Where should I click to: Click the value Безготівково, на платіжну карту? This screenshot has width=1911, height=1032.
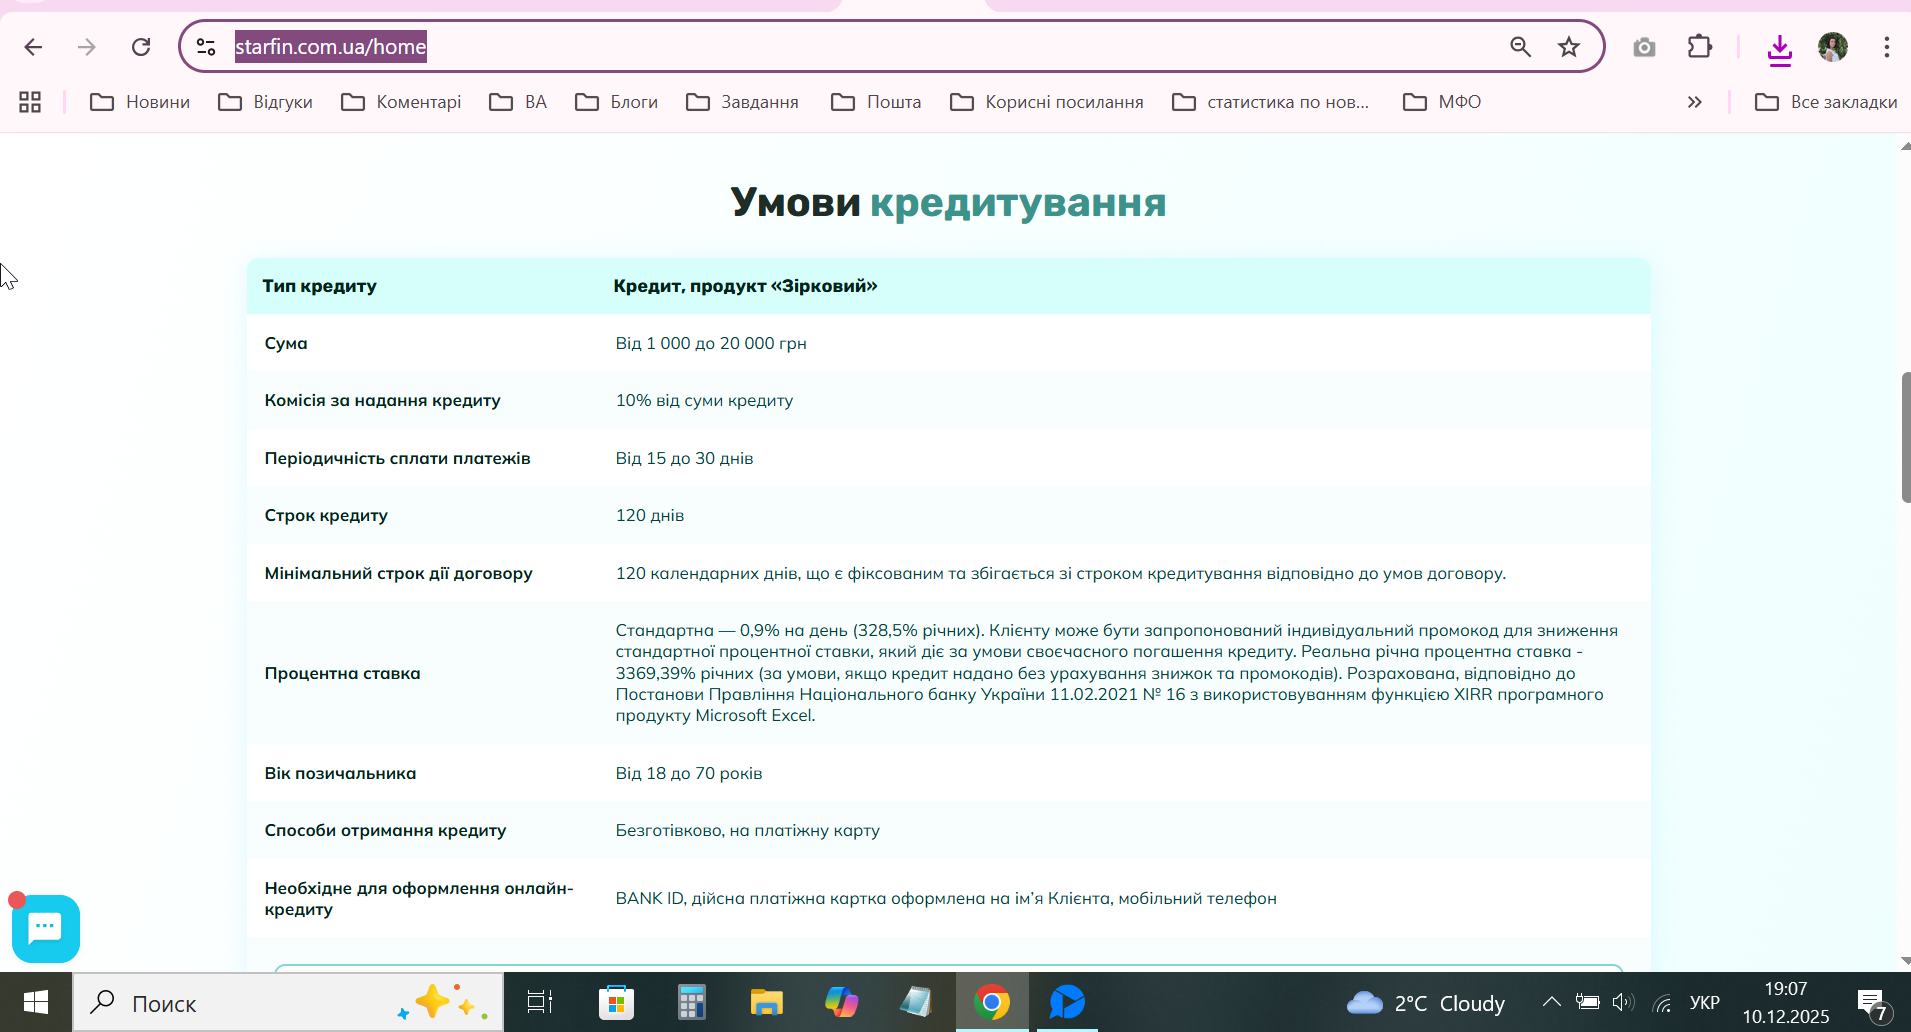point(748,830)
